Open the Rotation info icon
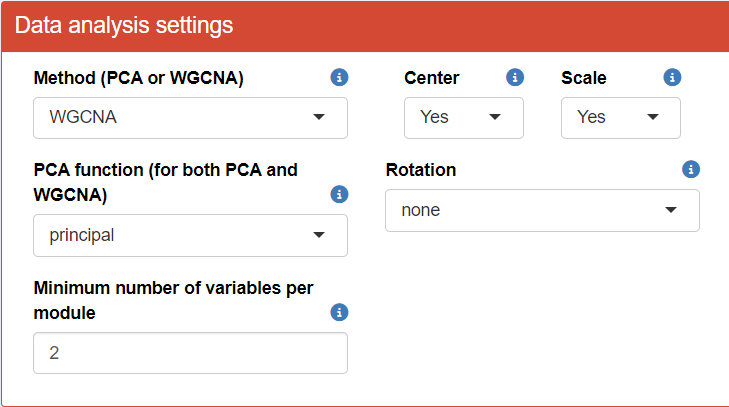 pos(690,169)
